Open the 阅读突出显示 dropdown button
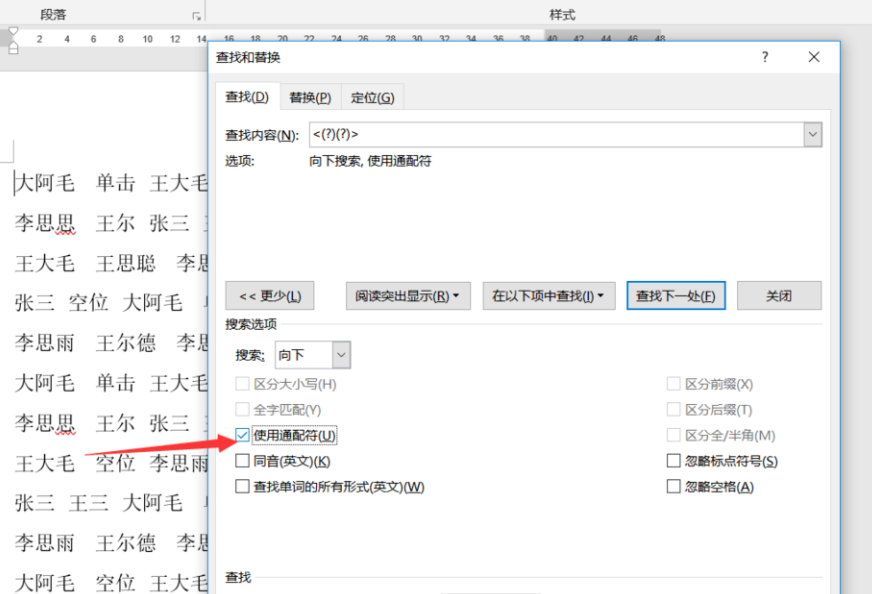Image resolution: width=872 pixels, height=594 pixels. click(x=408, y=296)
